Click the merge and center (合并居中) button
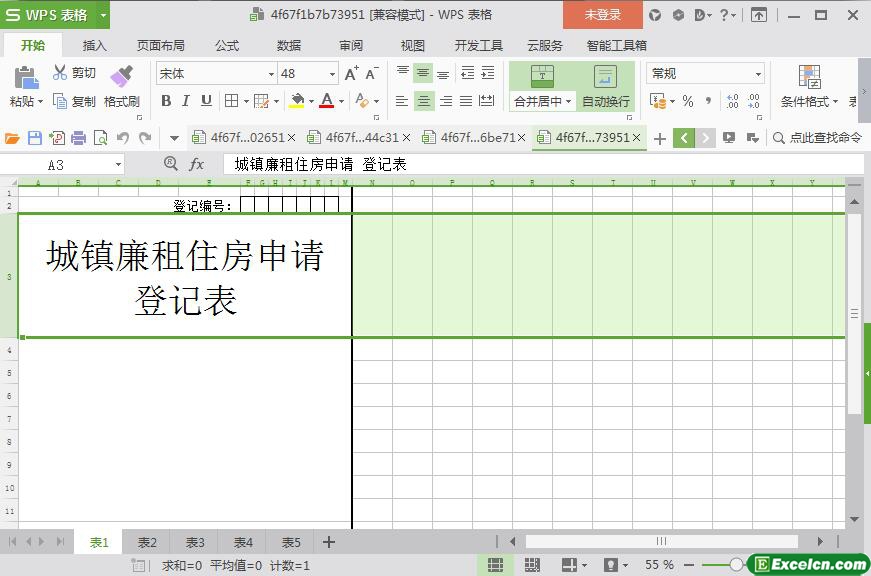The height and width of the screenshot is (576, 871). [542, 87]
